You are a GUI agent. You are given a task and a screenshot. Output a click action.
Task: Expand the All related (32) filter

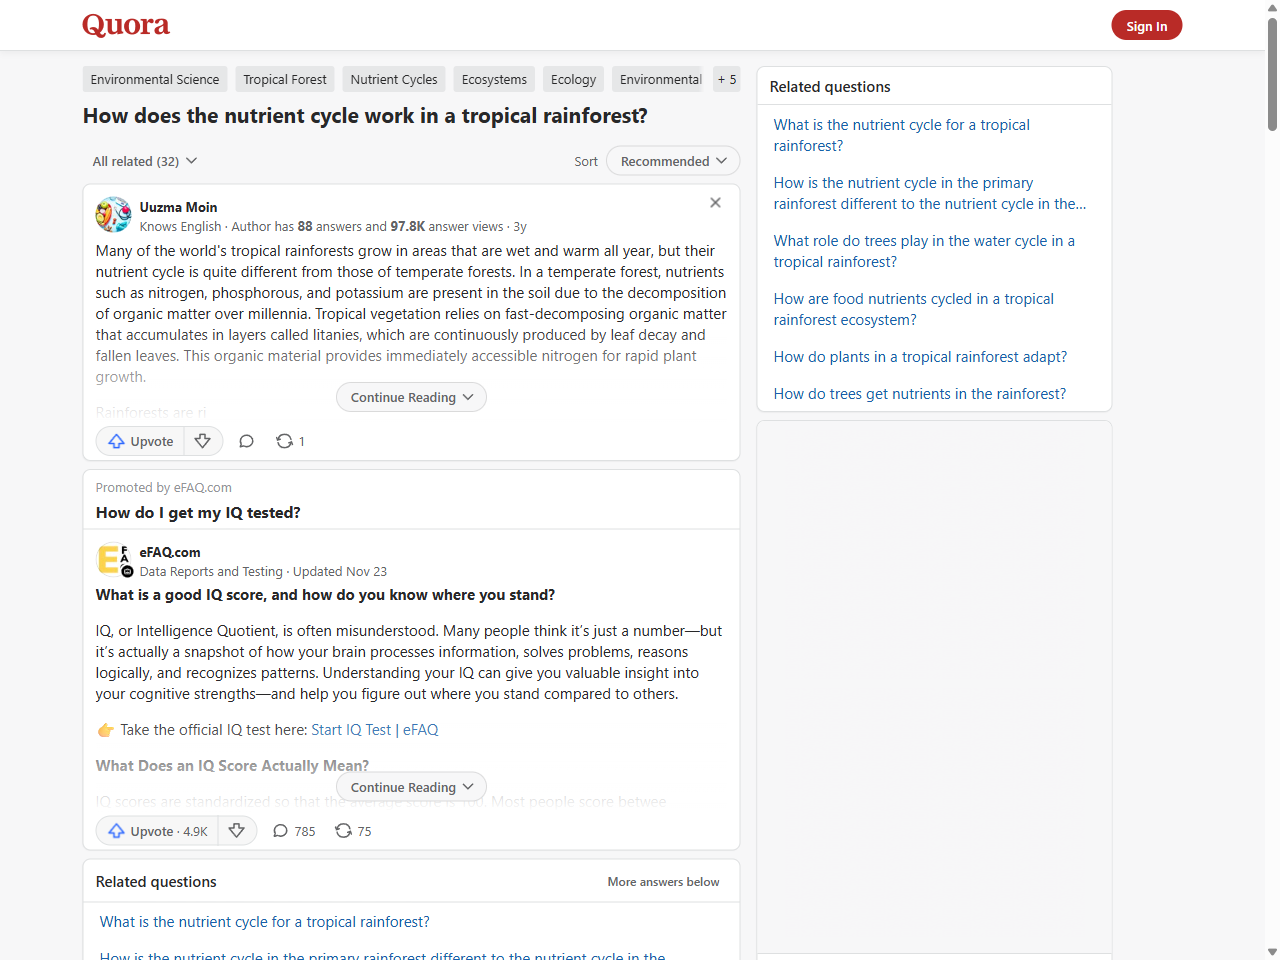[x=145, y=161]
